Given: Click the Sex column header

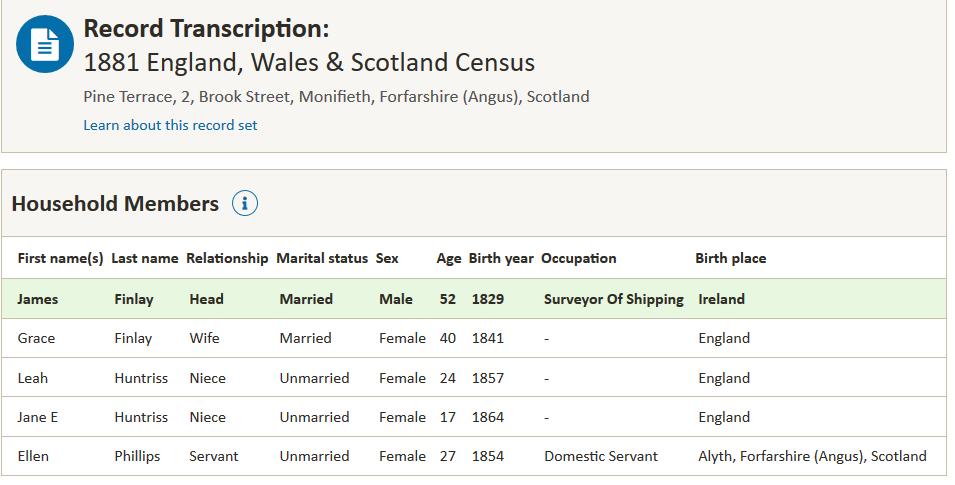Looking at the screenshot, I should (x=387, y=258).
